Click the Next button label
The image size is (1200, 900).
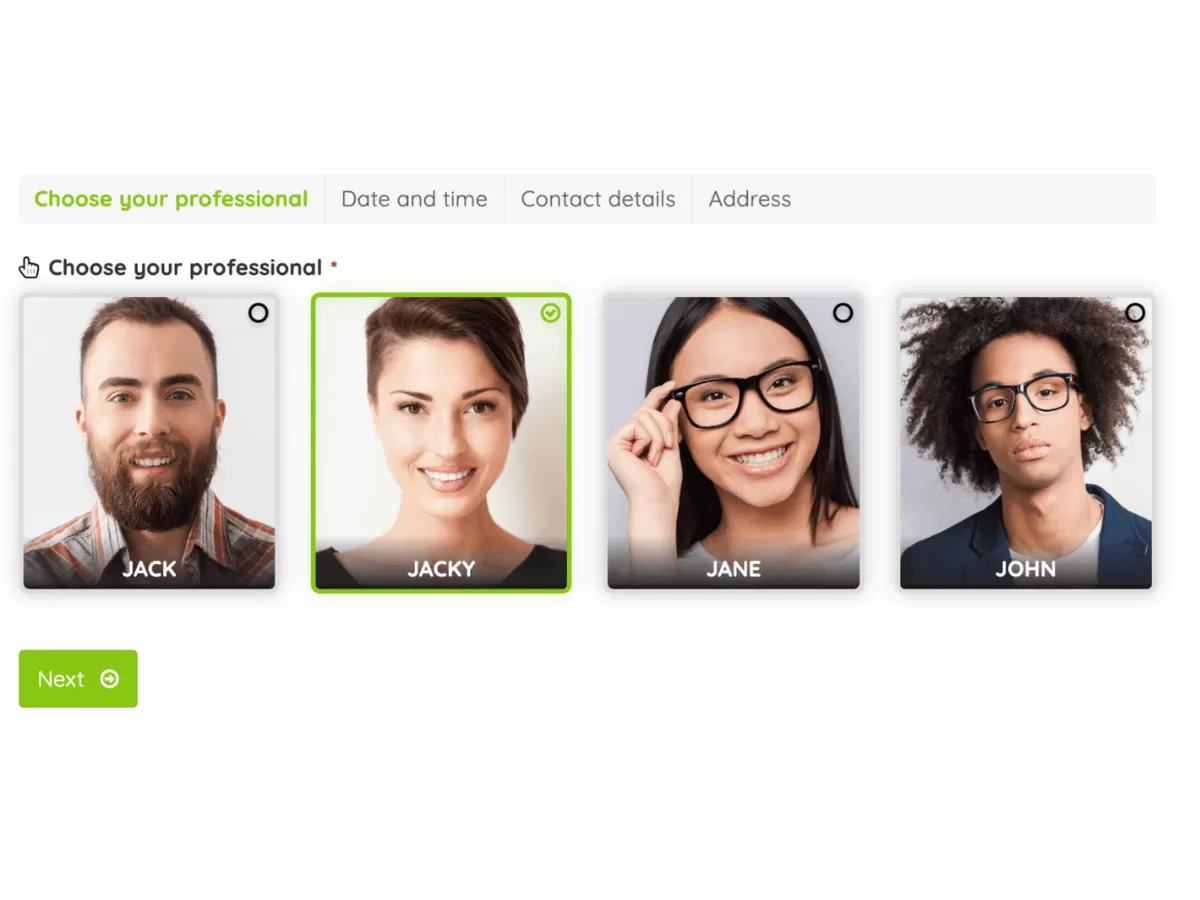[x=61, y=679]
